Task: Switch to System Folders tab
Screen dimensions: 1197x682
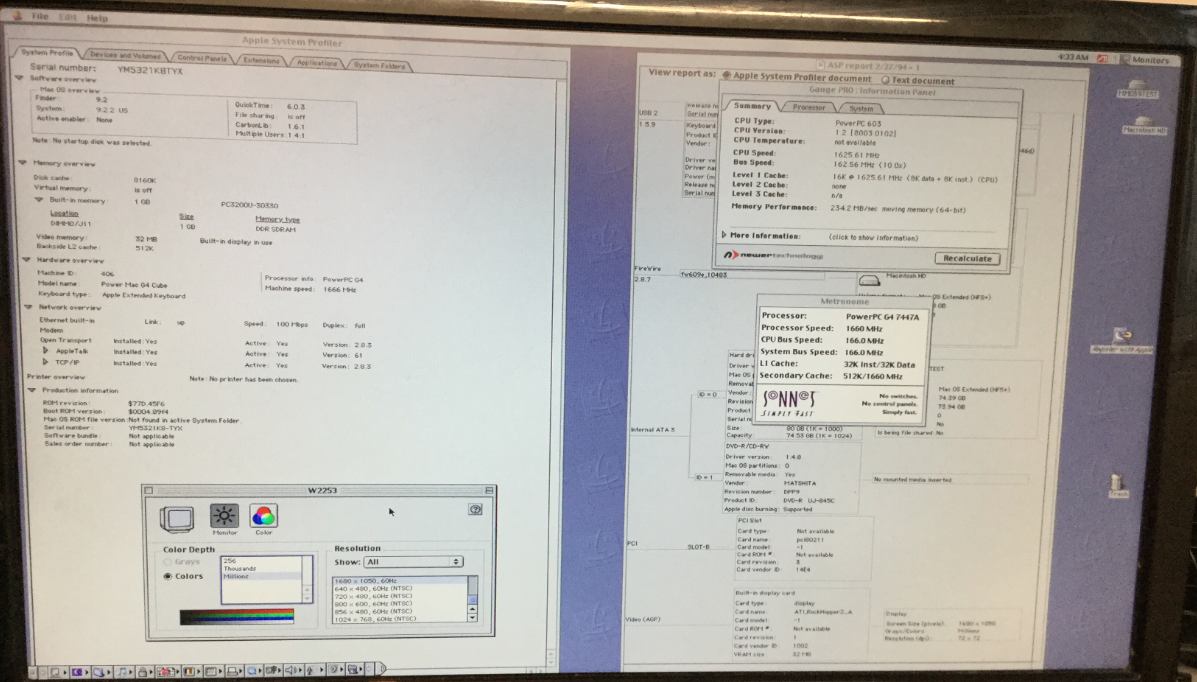Action: [379, 65]
